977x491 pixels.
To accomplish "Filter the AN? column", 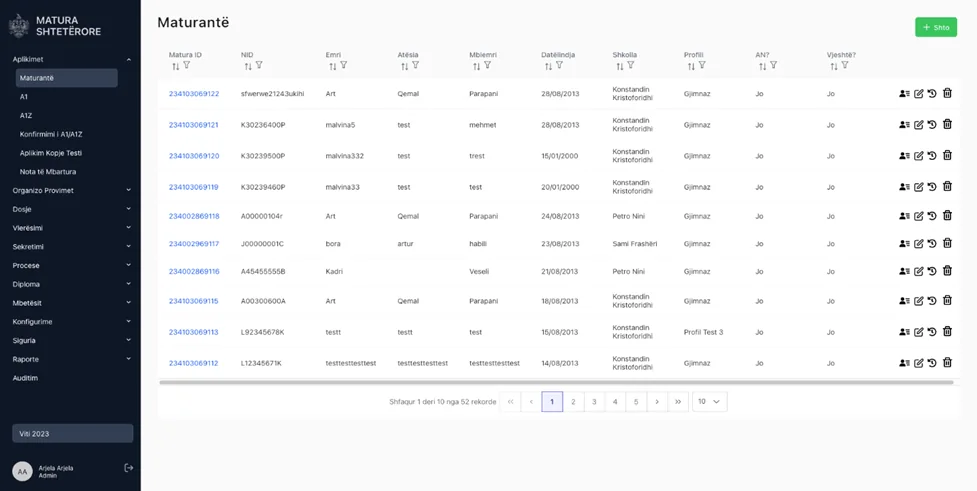I will (773, 65).
